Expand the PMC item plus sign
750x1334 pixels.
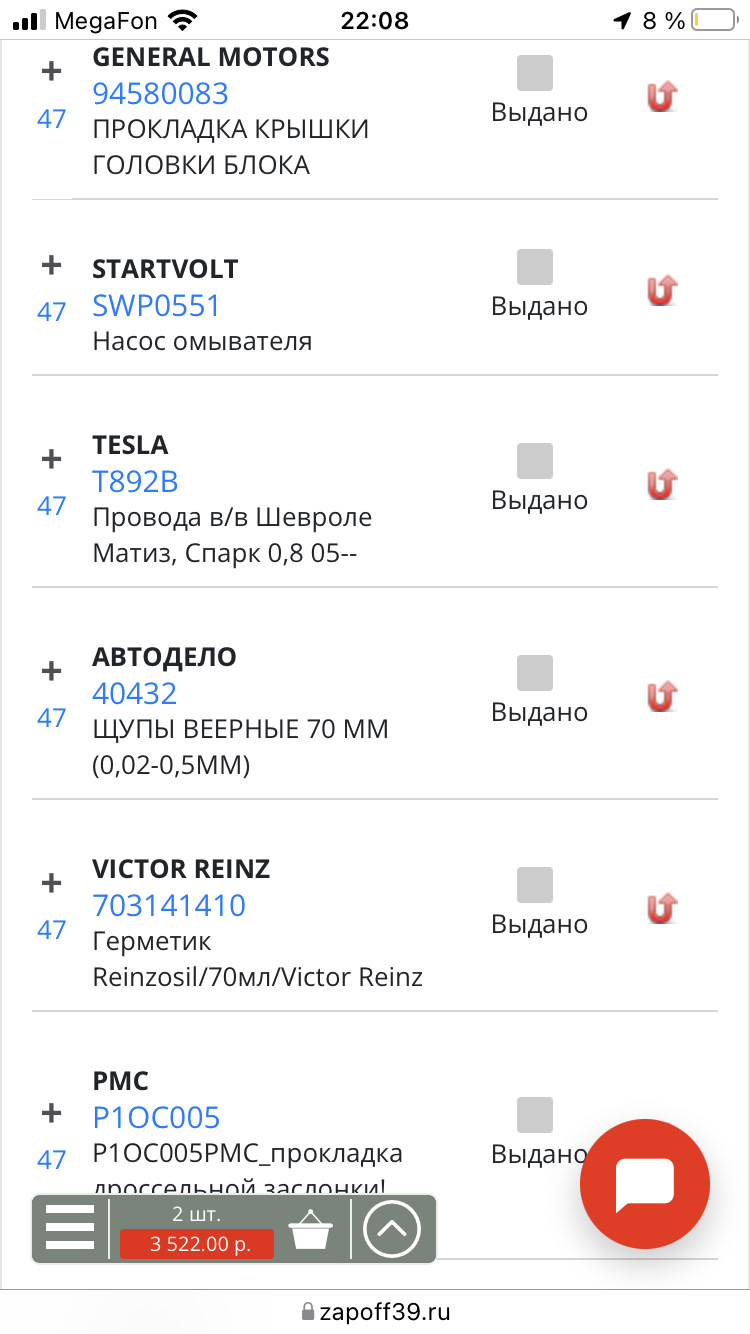coord(51,1113)
